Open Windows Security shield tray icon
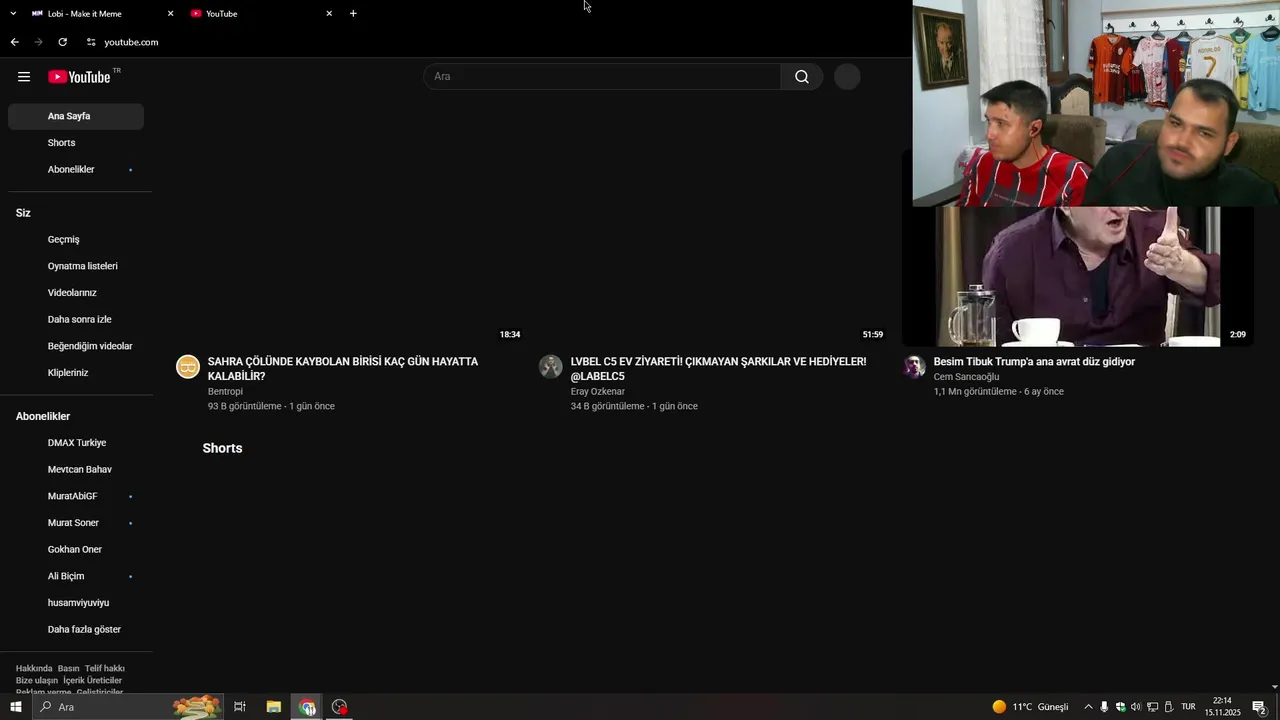 pos(1120,707)
